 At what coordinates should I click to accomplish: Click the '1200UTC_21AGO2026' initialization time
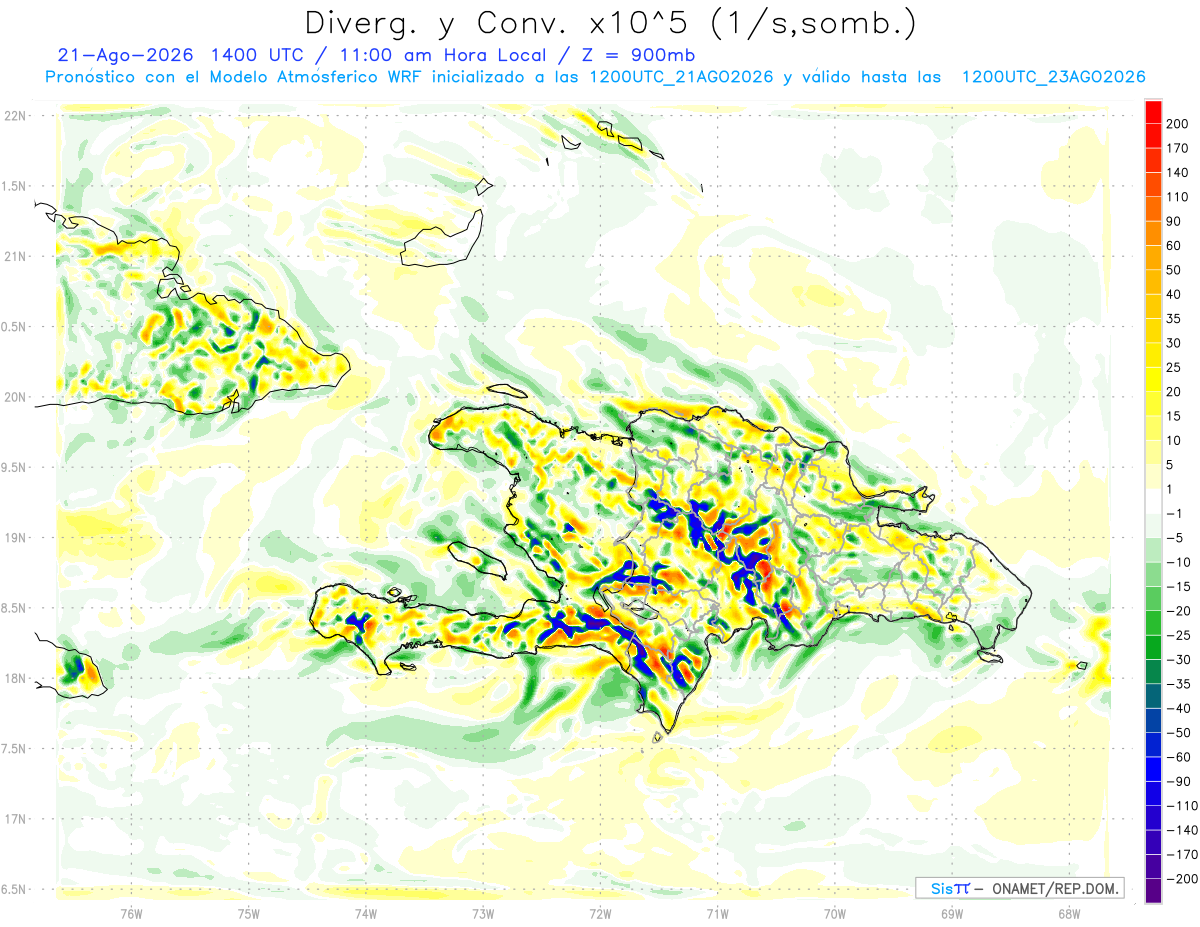pyautogui.click(x=680, y=77)
